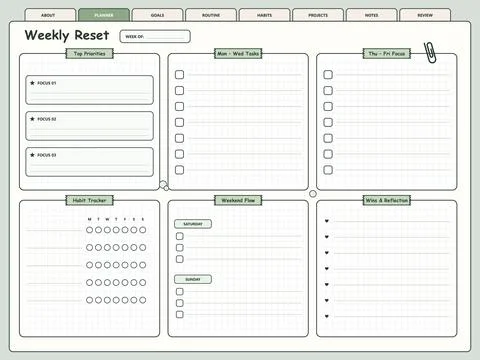Click the Mon - Wed Tasks header
Viewport: 480px width, 360px height.
(x=238, y=53)
